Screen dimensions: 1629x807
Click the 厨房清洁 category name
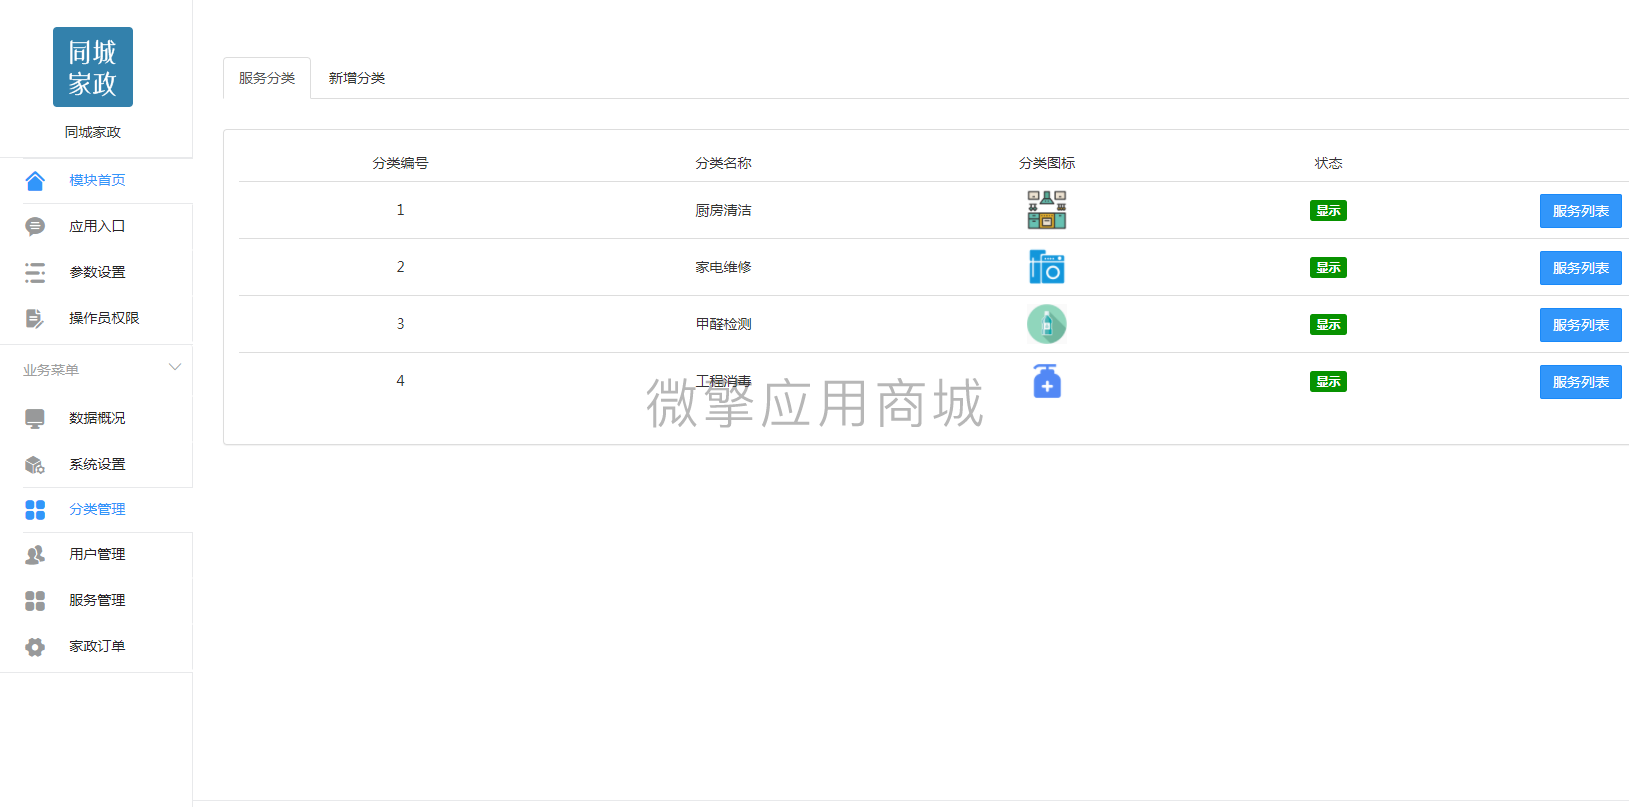[723, 210]
